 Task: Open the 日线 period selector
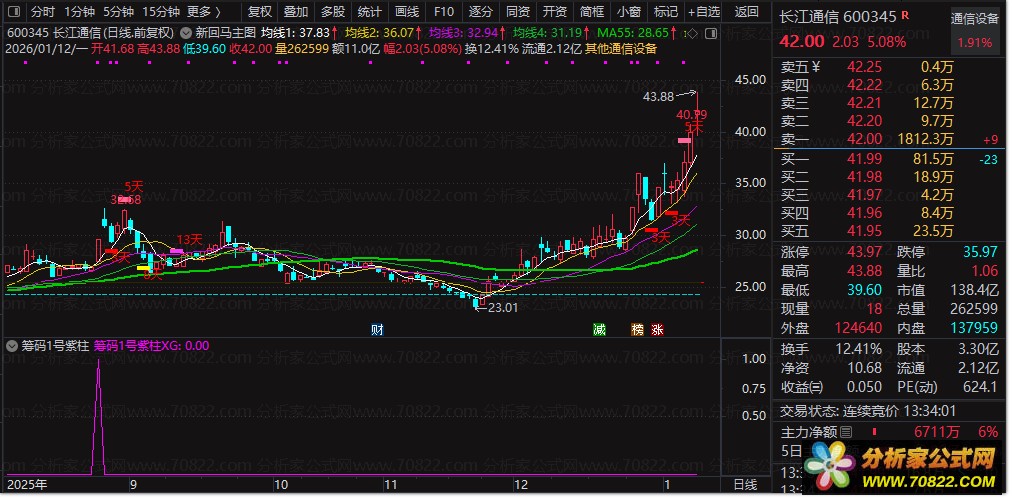click(x=745, y=484)
